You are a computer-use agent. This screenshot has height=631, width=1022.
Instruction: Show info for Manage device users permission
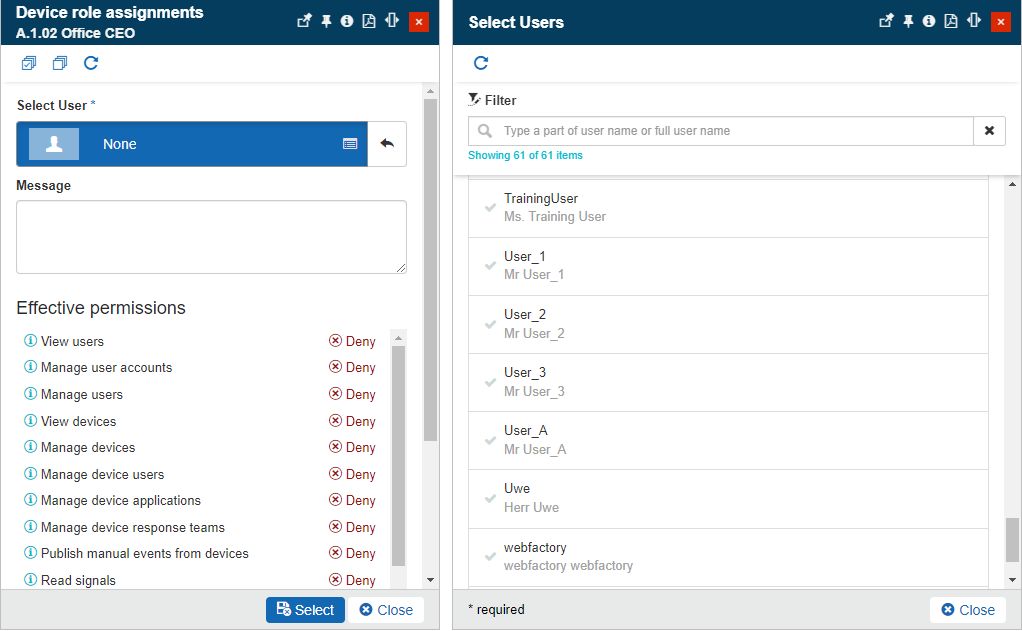pyautogui.click(x=30, y=474)
